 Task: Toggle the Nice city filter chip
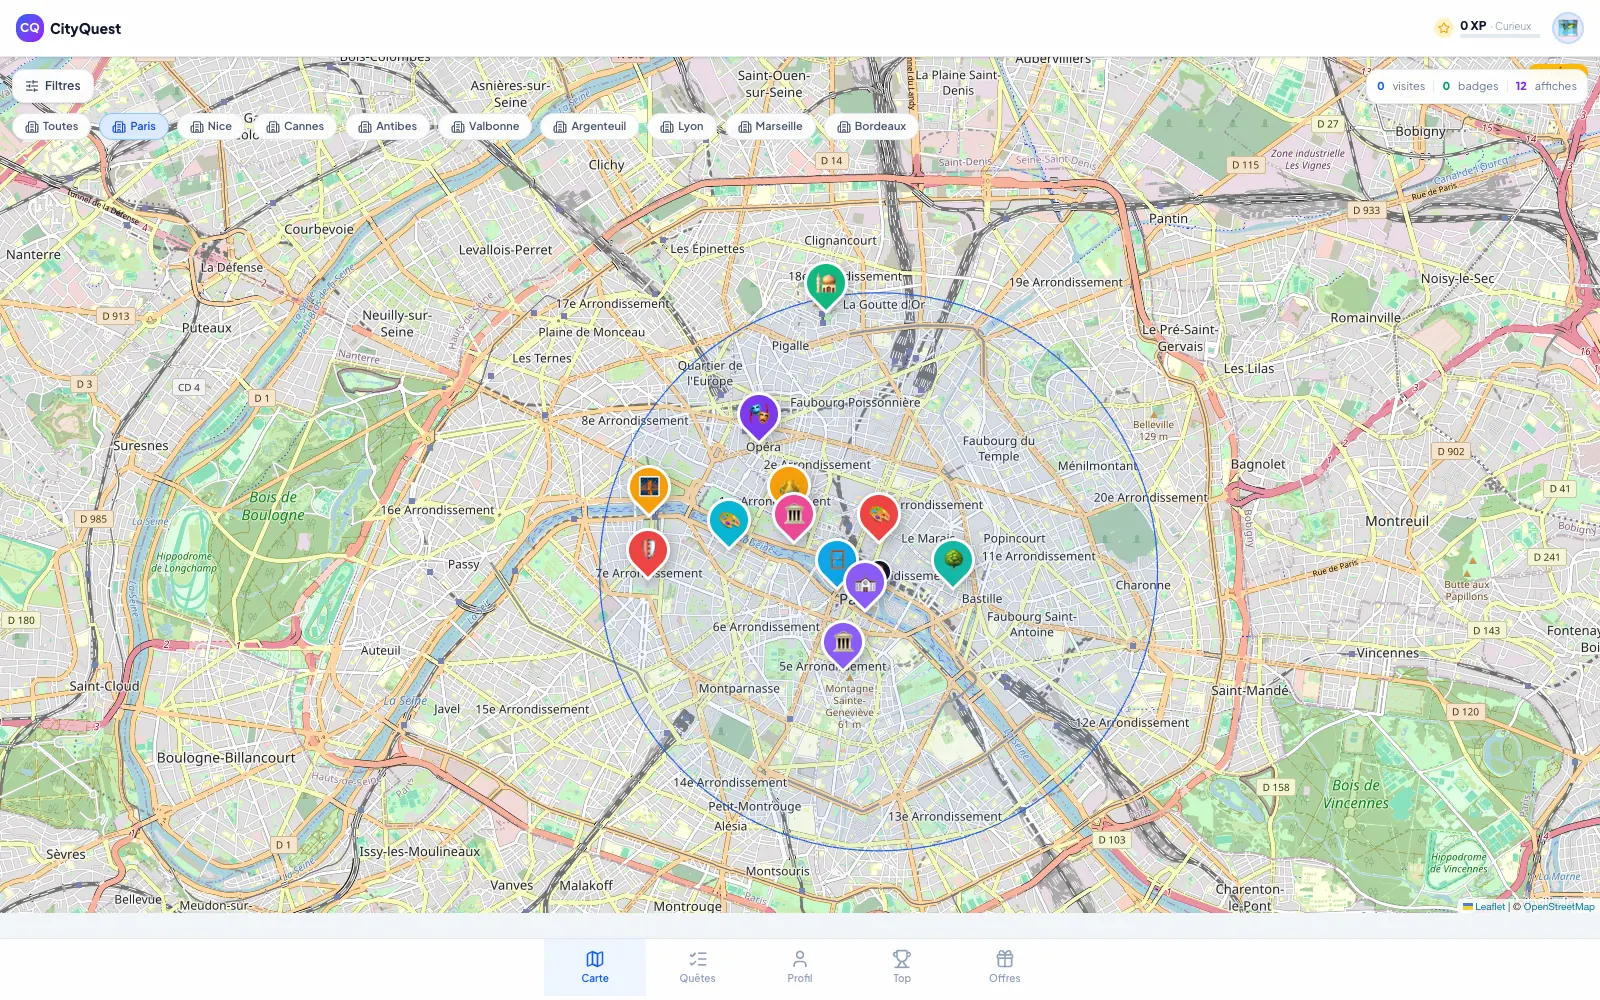pos(211,127)
